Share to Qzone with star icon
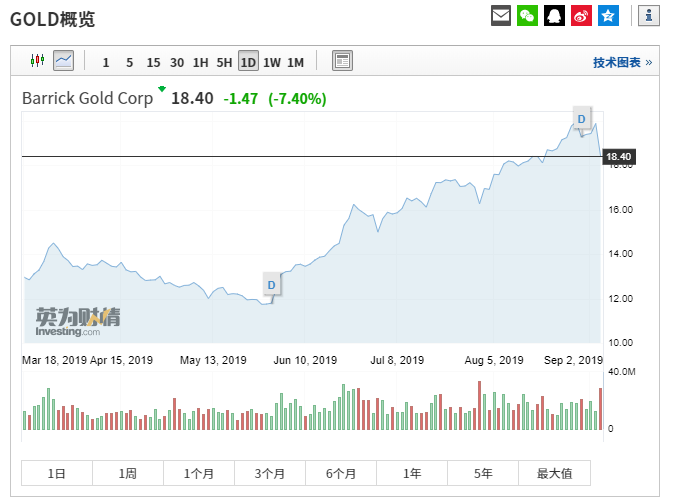This screenshot has width=674, height=502. point(608,16)
